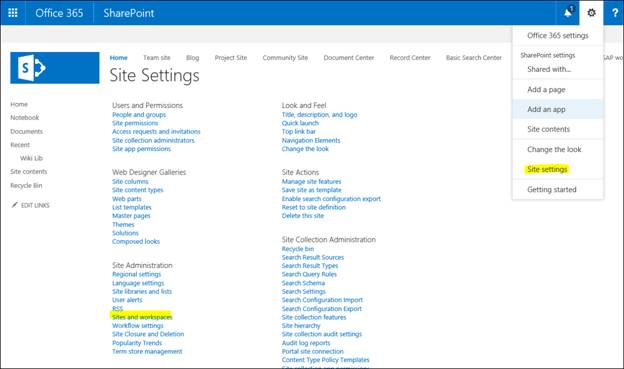Open Access requests and invitations

pyautogui.click(x=156, y=132)
